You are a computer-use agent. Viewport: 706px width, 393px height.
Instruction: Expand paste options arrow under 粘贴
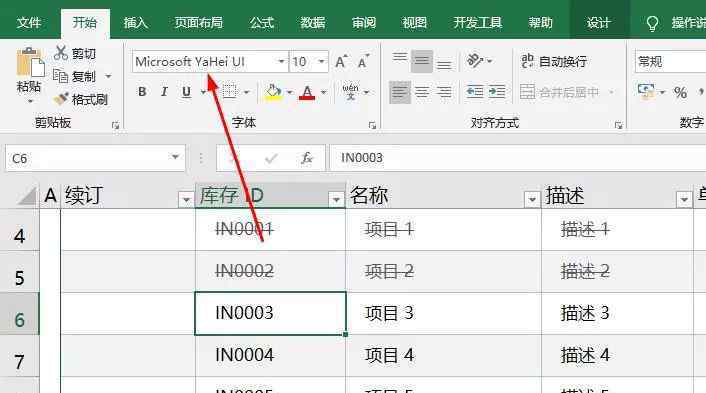(30, 101)
